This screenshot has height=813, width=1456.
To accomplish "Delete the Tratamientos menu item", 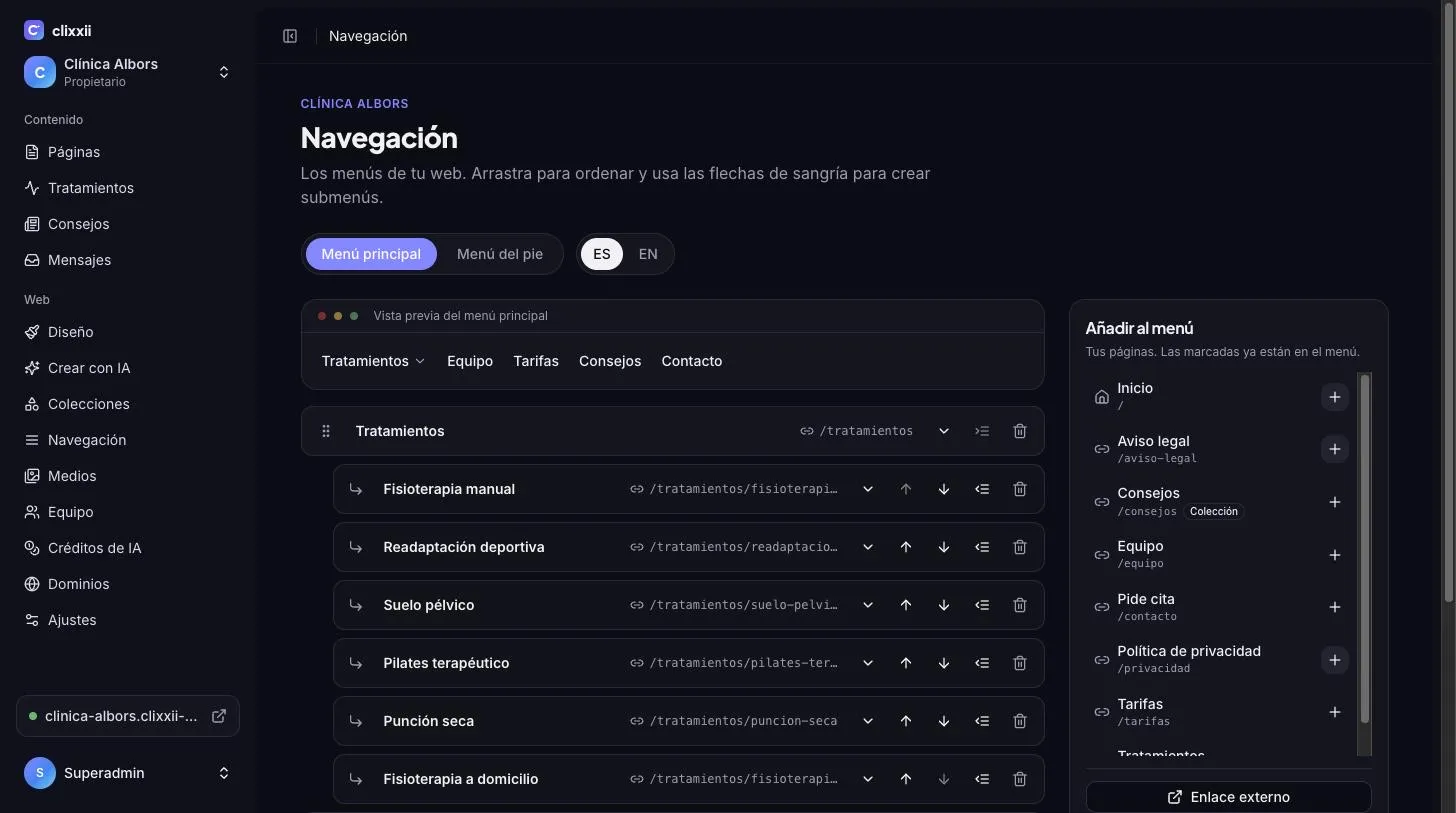I will point(1020,431).
